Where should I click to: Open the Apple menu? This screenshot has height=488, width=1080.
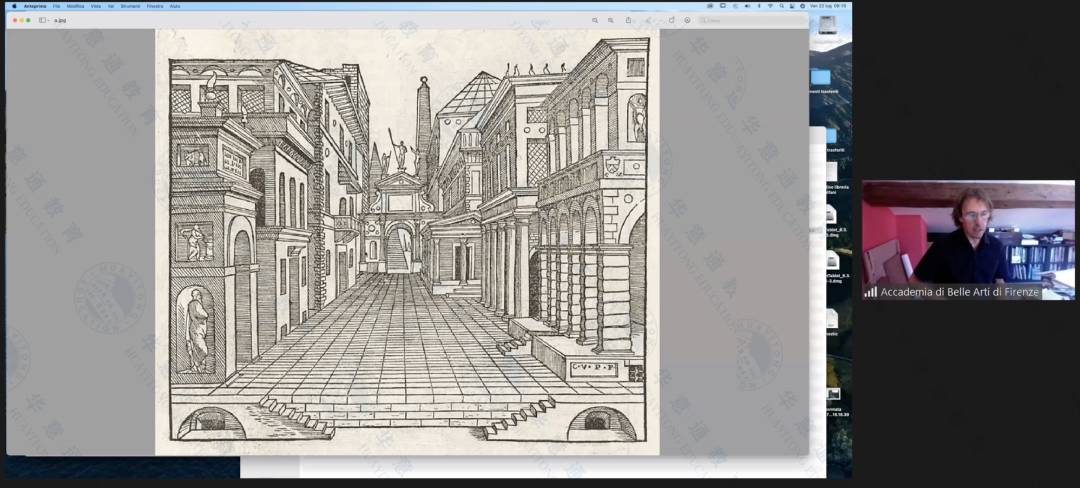pos(14,6)
